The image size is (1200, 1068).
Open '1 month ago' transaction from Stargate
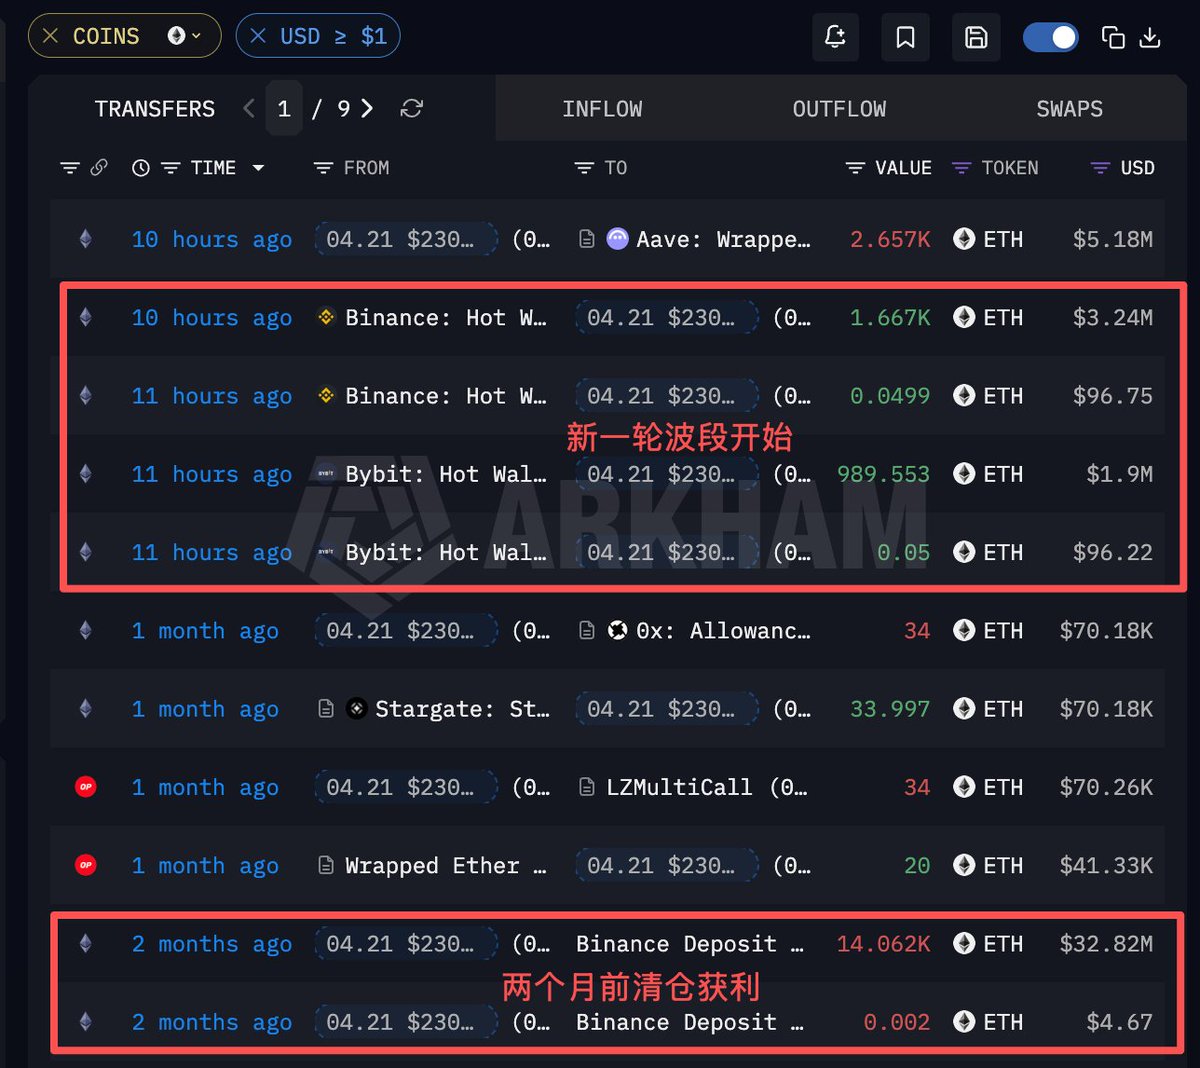point(205,709)
